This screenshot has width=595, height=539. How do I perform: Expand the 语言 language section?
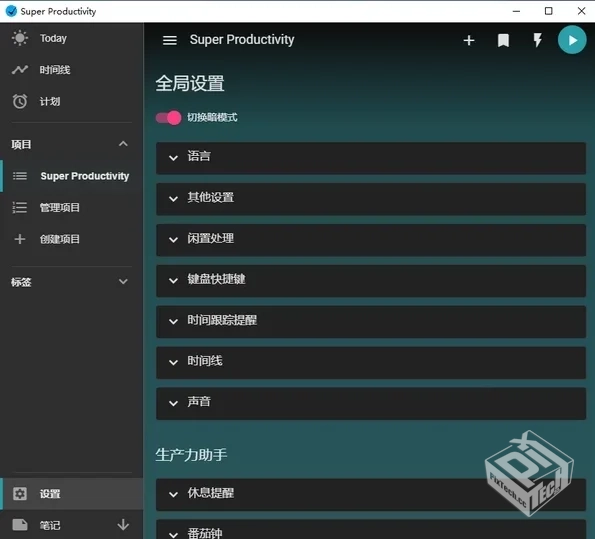pos(371,158)
